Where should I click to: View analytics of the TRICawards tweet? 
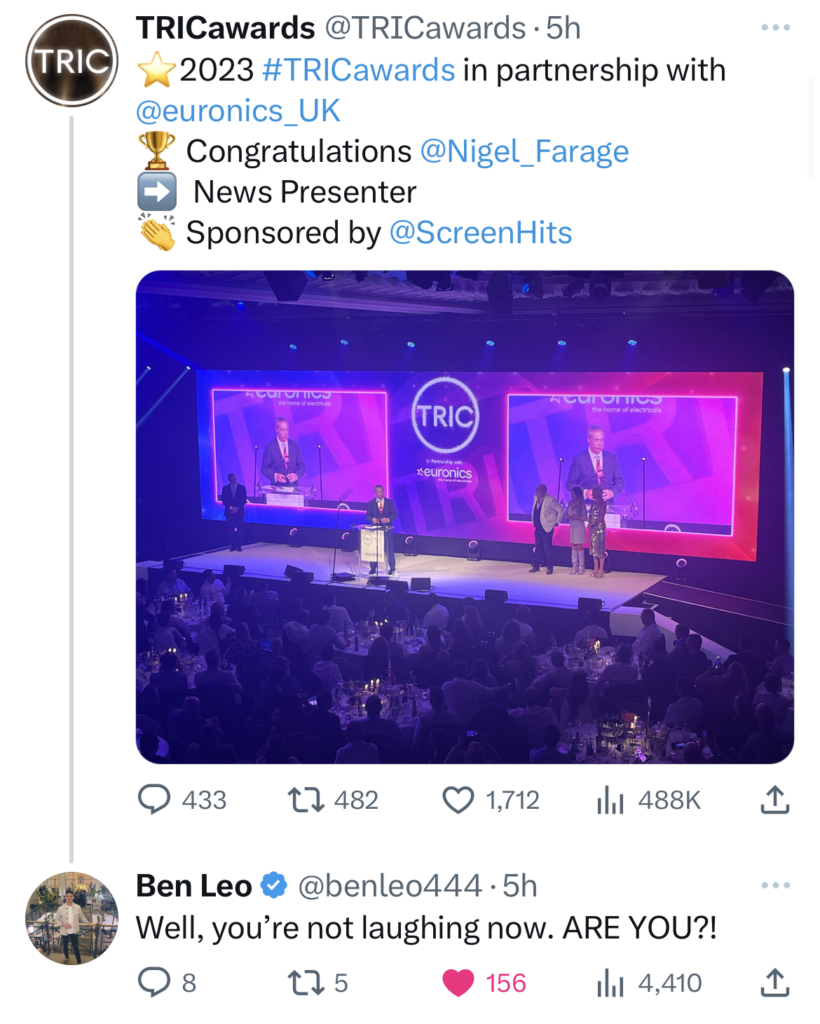[609, 800]
